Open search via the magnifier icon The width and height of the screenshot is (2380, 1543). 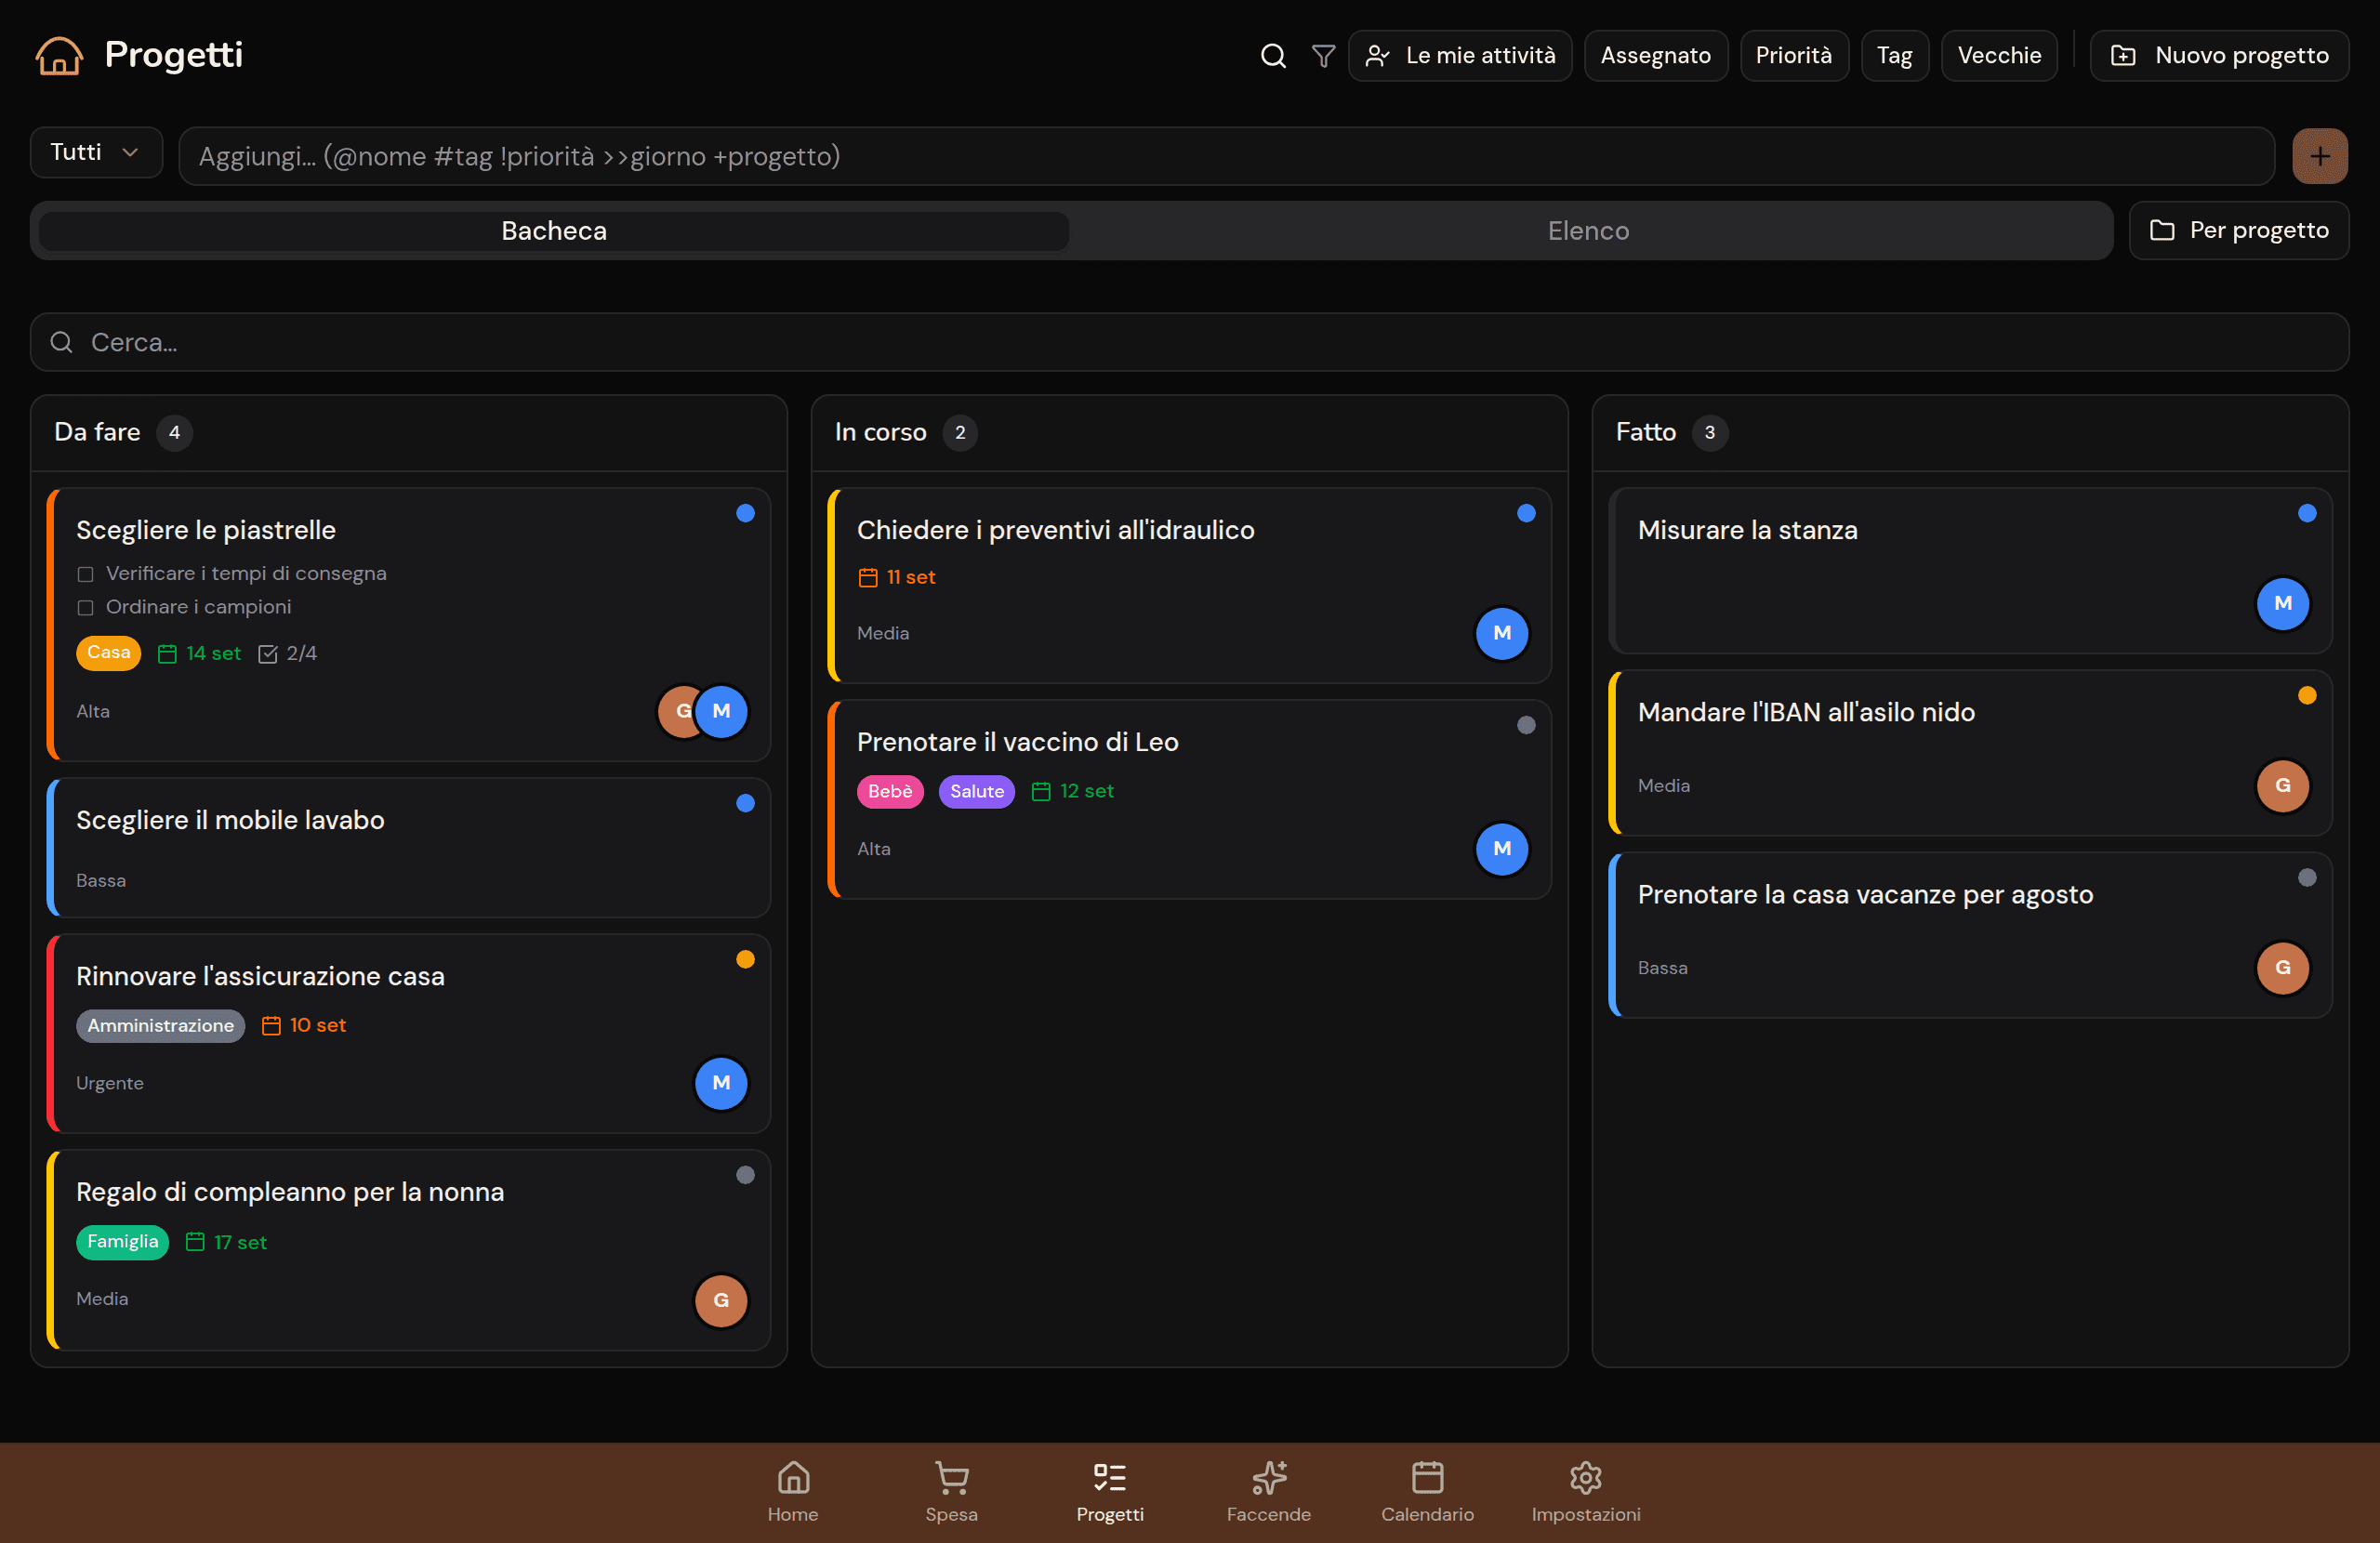1272,56
